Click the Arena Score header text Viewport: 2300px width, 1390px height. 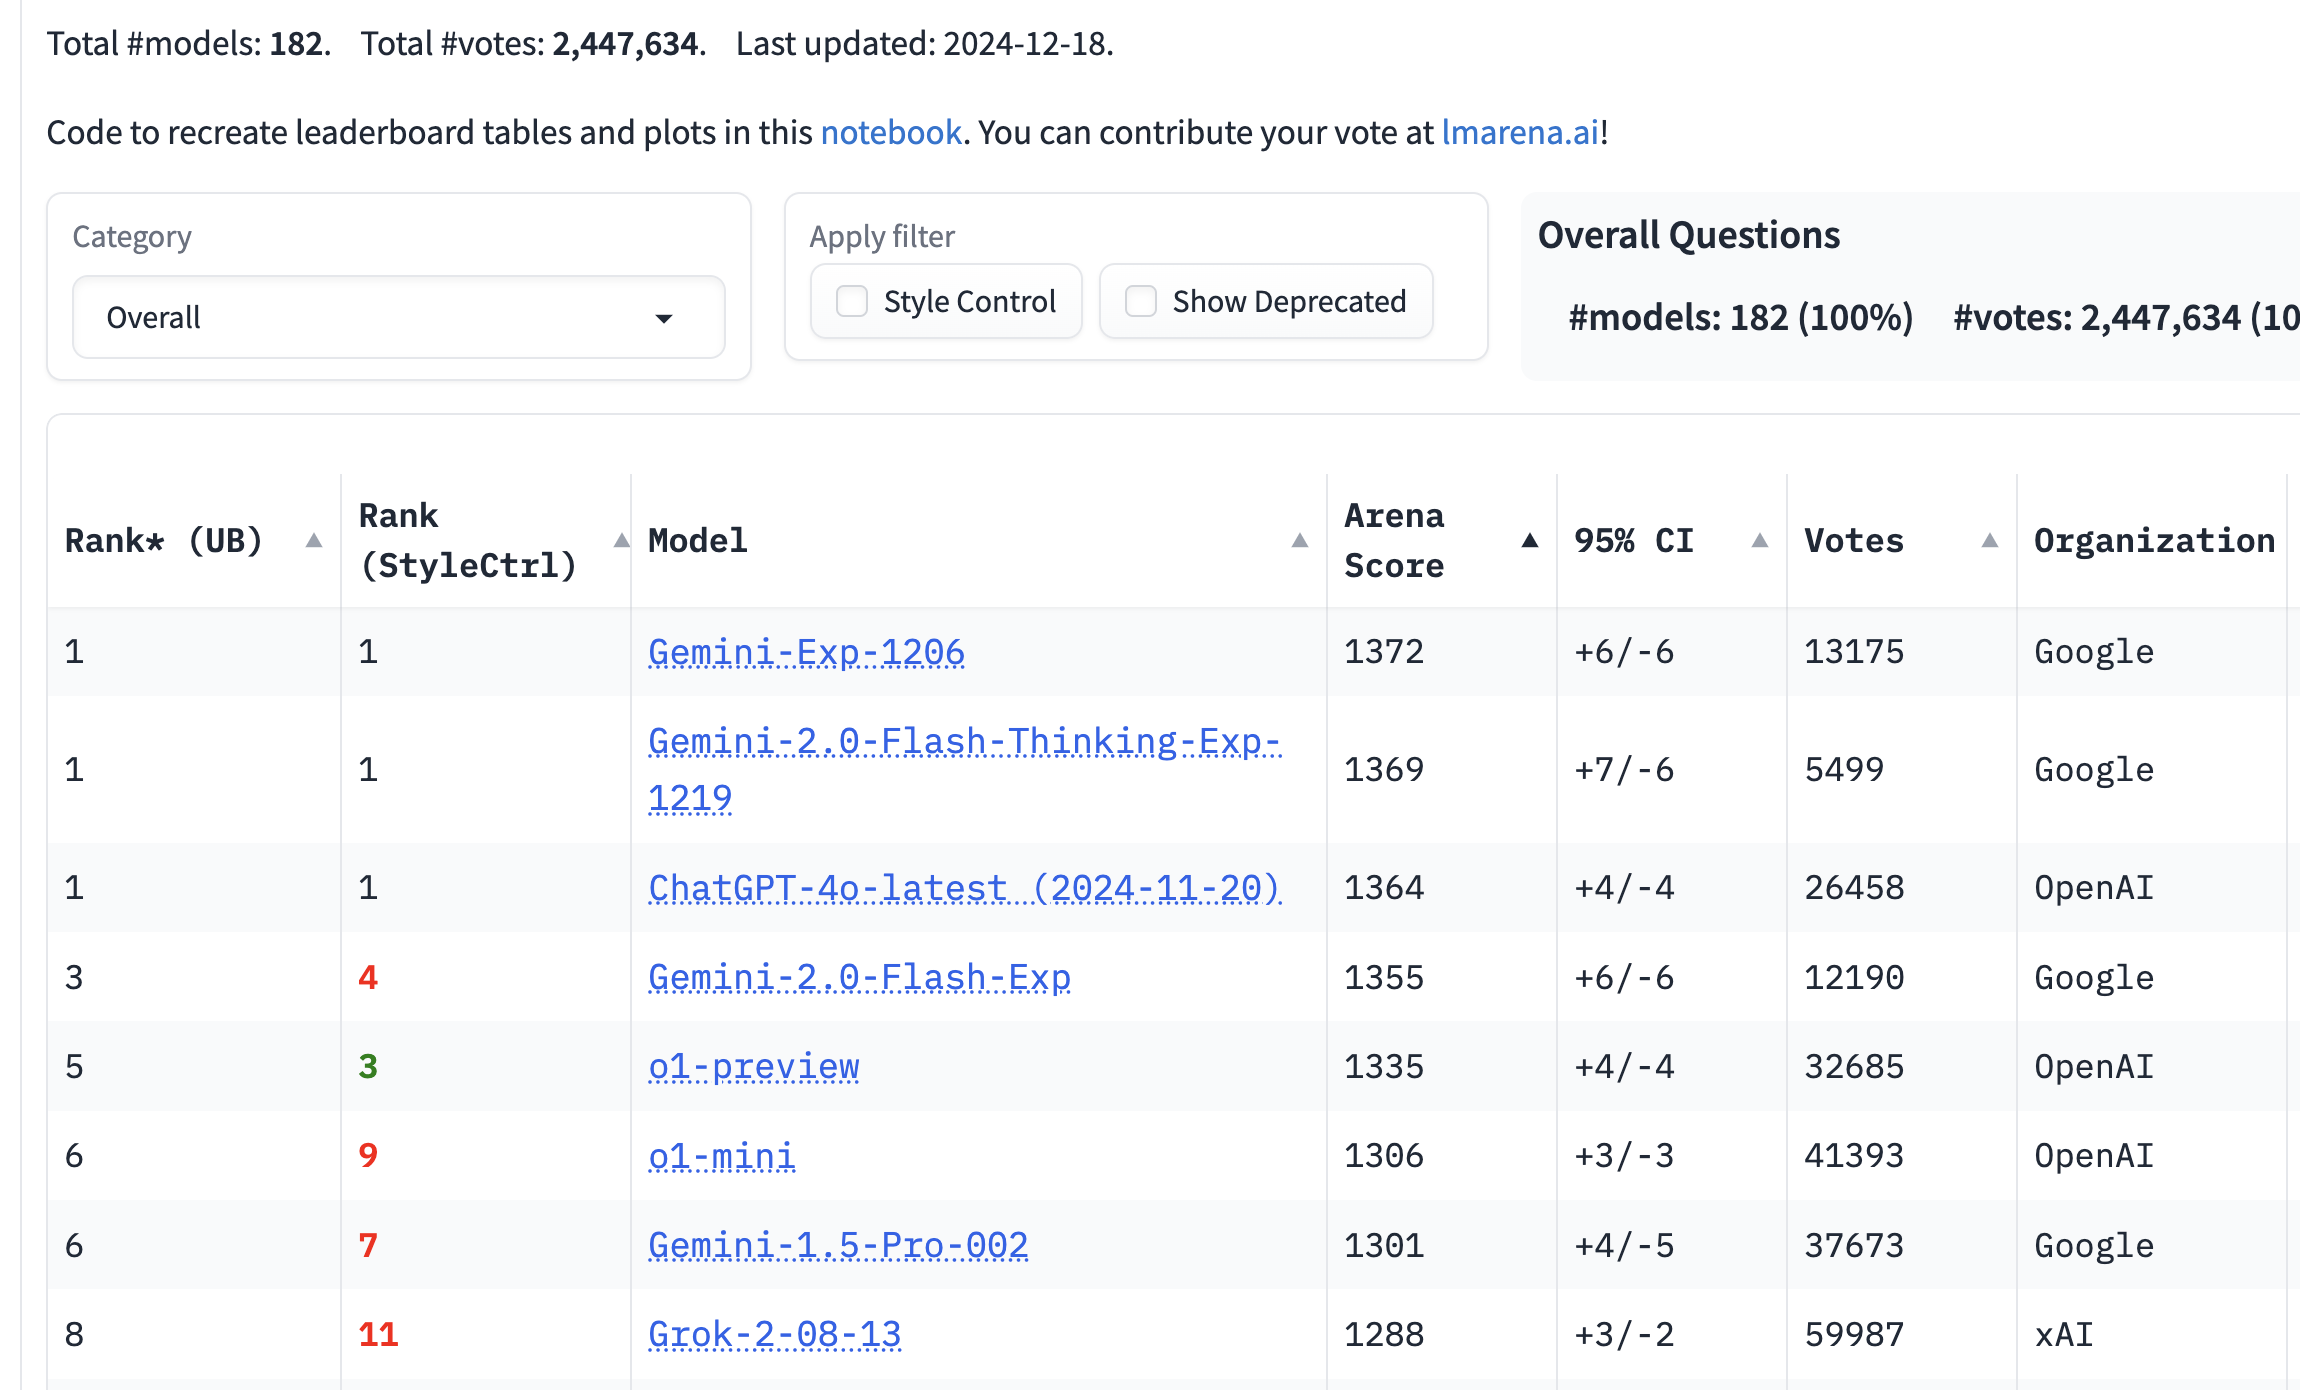pyautogui.click(x=1394, y=541)
